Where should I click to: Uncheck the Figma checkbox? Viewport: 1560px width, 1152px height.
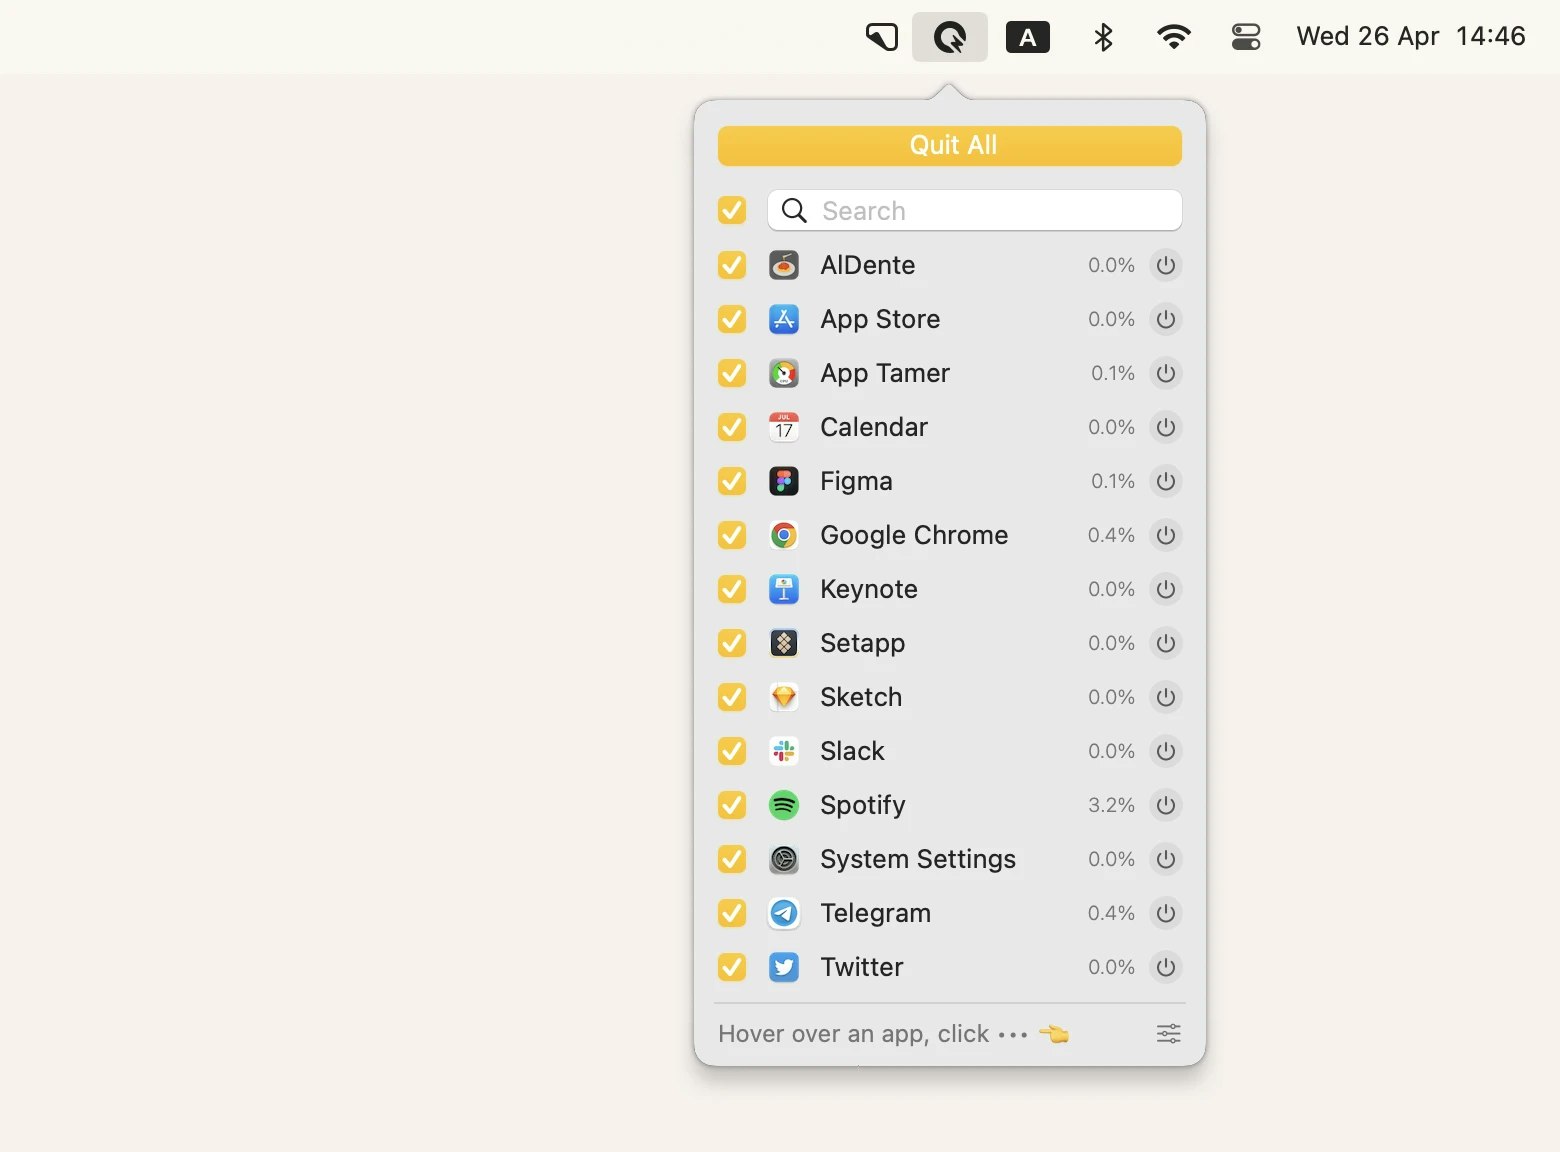tap(732, 481)
